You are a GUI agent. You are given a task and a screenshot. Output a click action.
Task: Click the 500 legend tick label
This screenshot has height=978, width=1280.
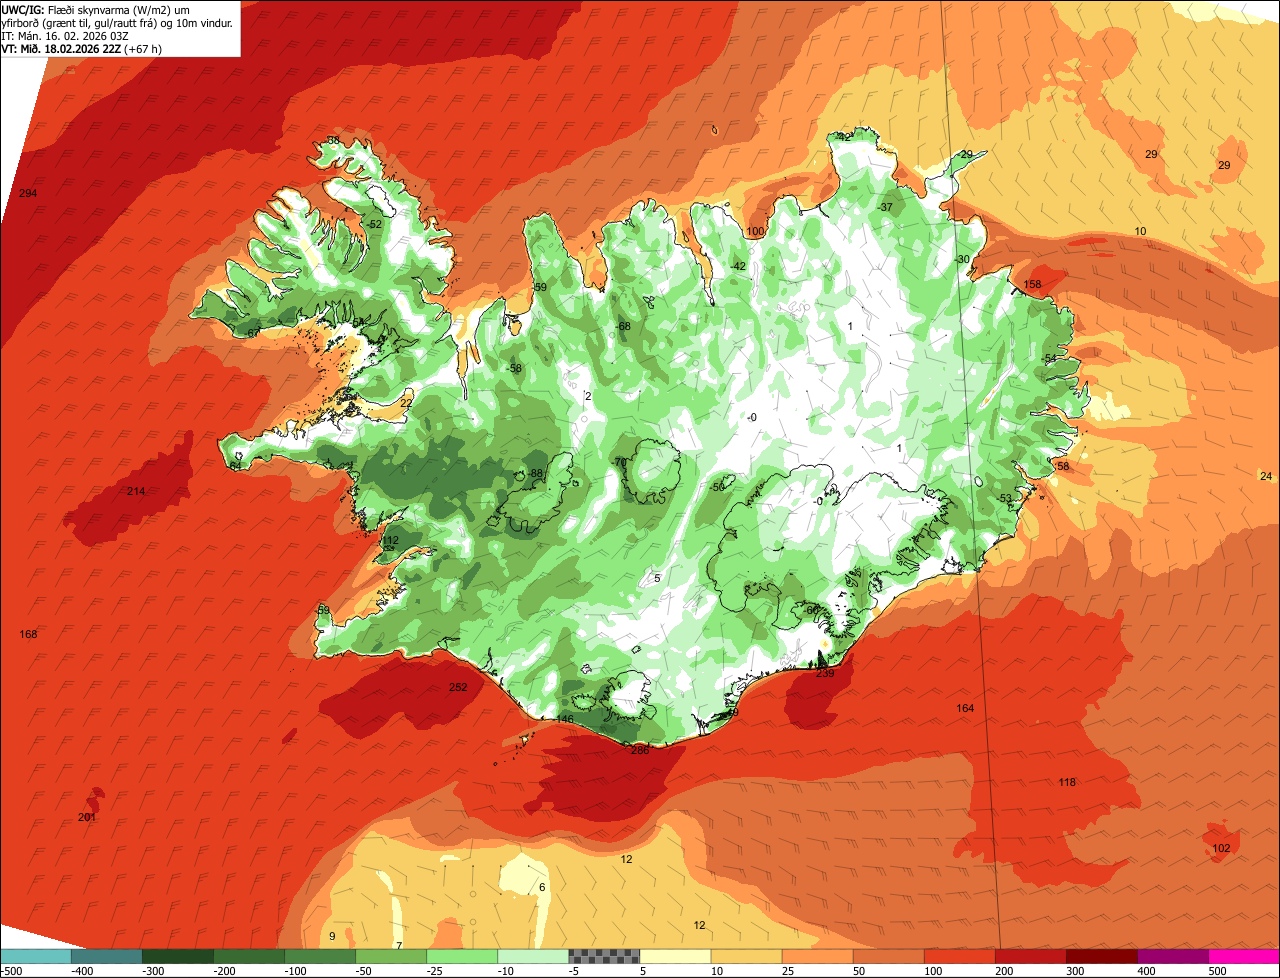(x=1216, y=971)
